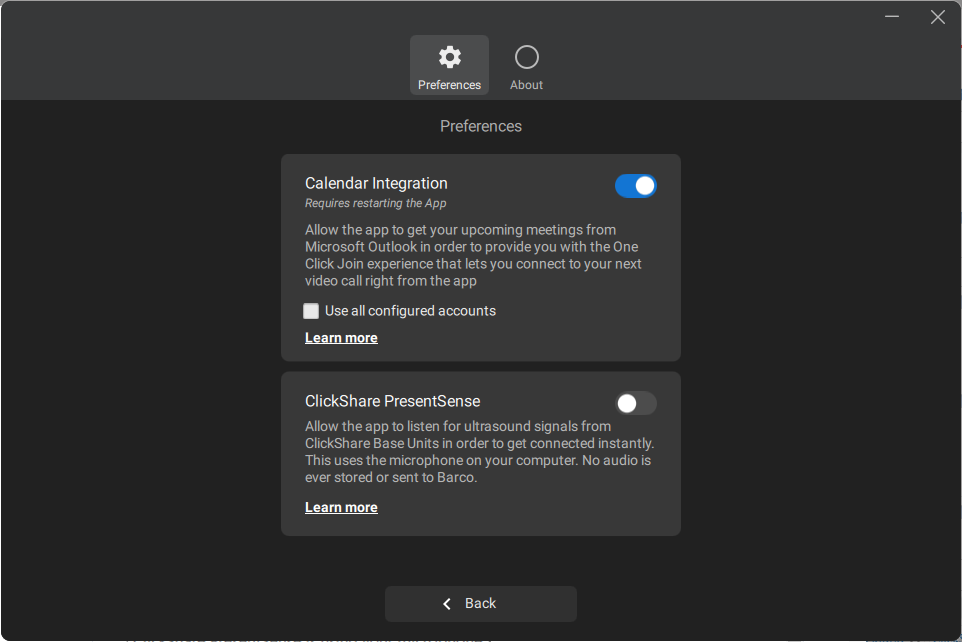Close the preferences window with X
The width and height of the screenshot is (962, 642).
938,17
